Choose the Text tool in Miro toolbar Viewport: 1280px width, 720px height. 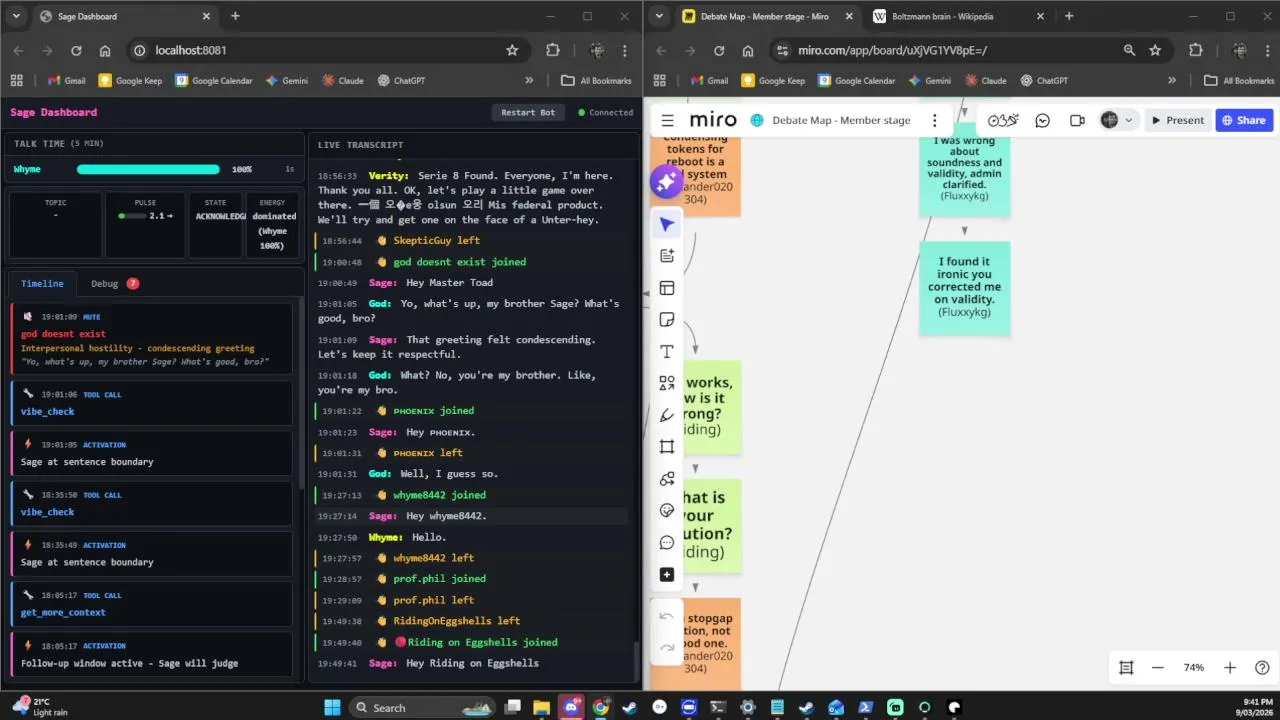(667, 352)
